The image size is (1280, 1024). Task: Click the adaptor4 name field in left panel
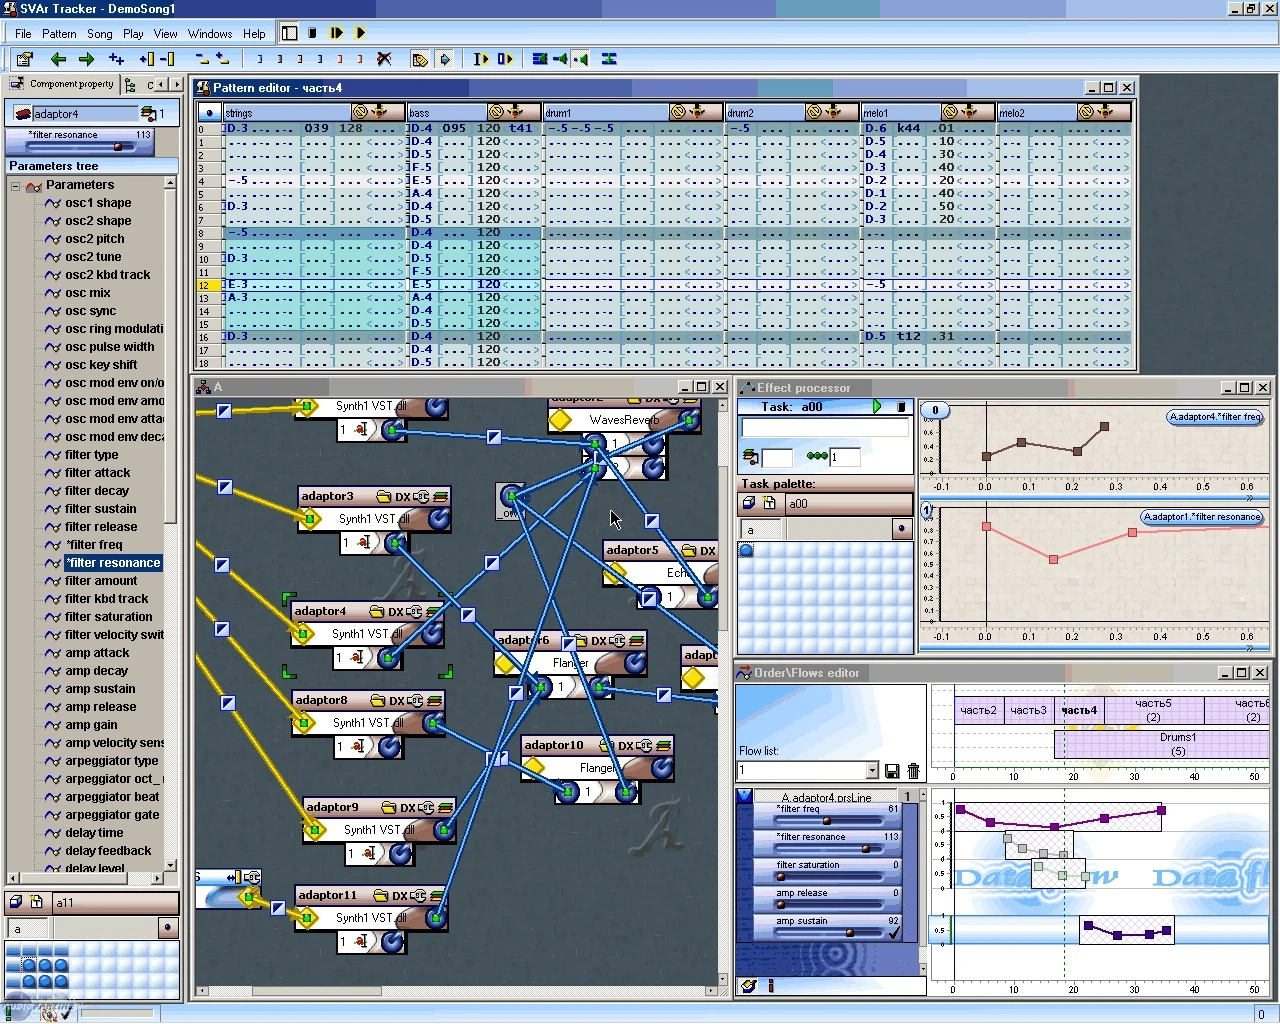coord(85,113)
